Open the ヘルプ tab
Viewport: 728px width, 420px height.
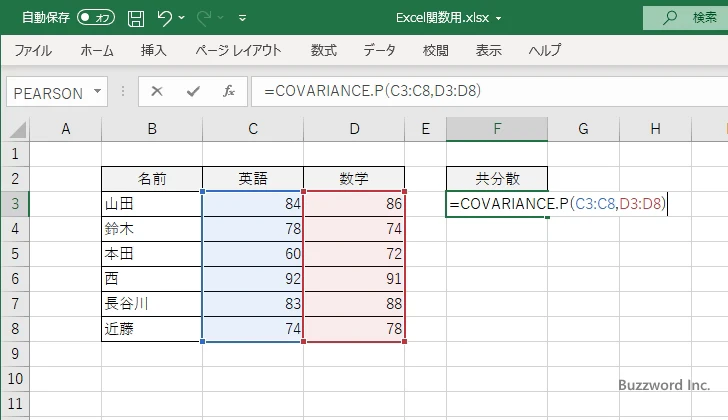click(x=545, y=50)
